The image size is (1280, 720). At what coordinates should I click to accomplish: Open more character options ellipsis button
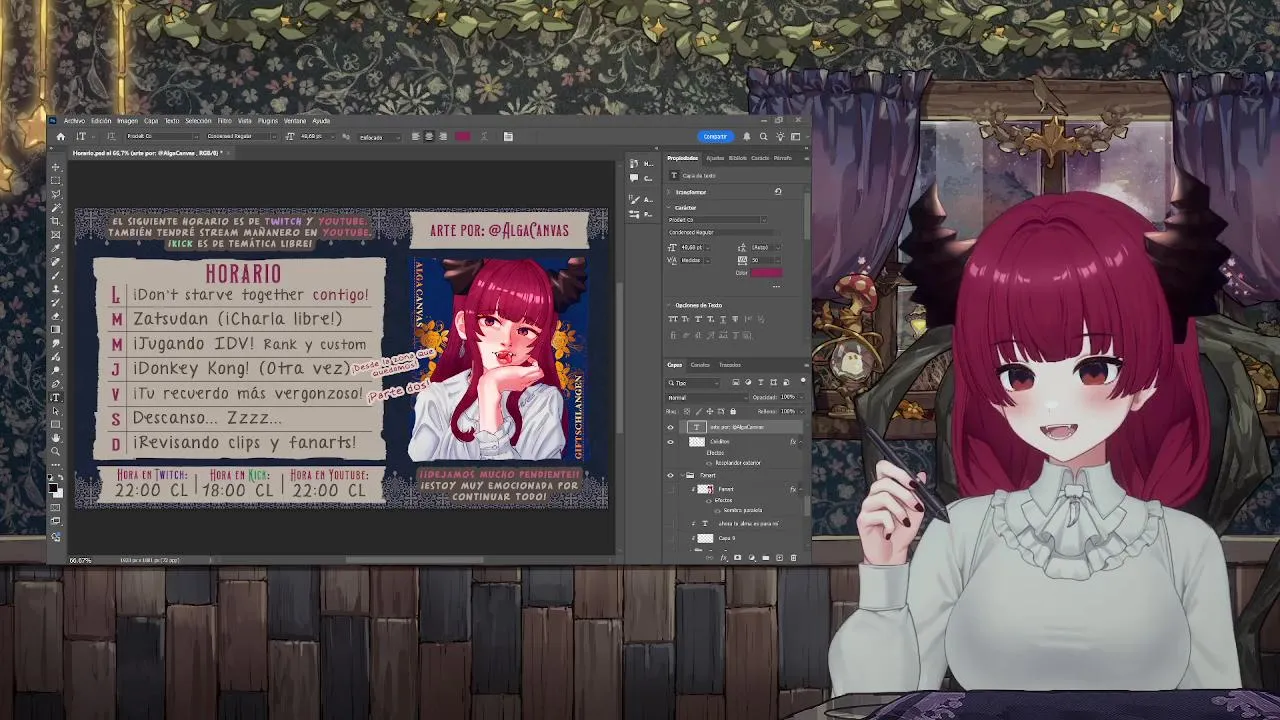(776, 286)
